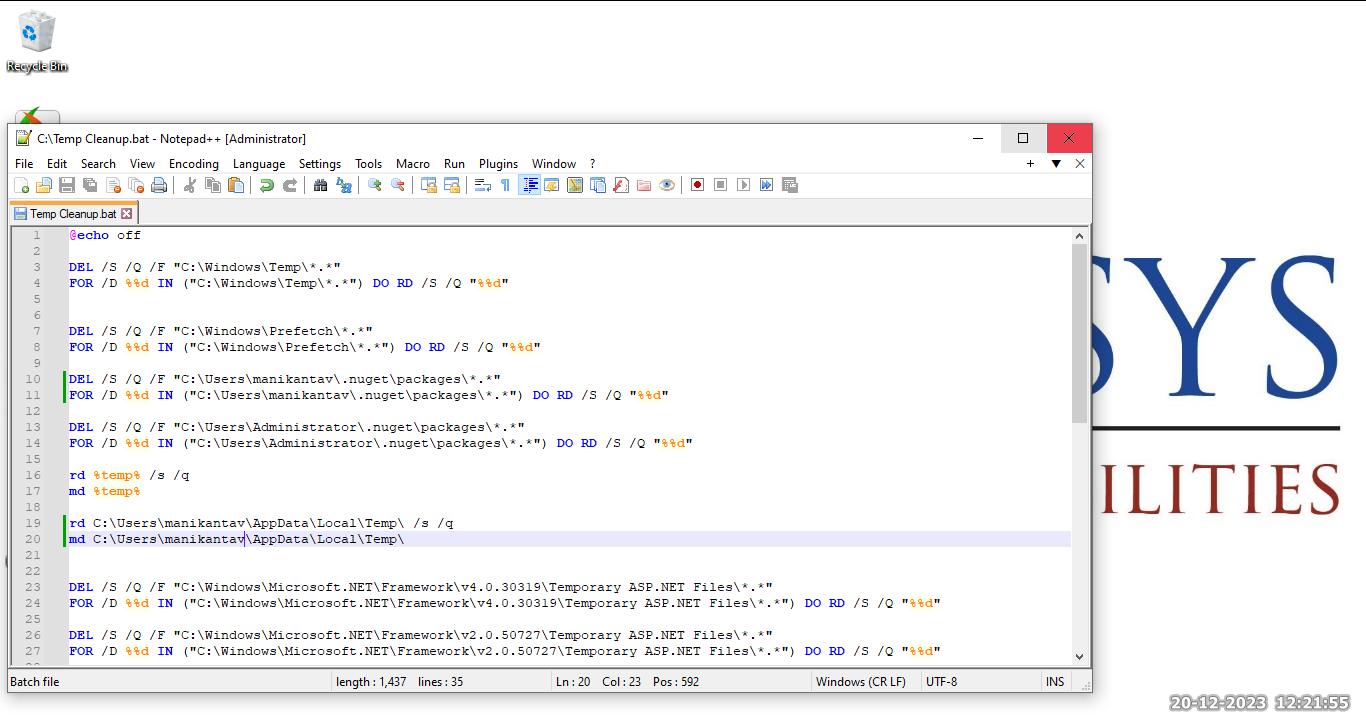Click the Run macro multiple times icon
The width and height of the screenshot is (1366, 728).
pyautogui.click(x=766, y=185)
